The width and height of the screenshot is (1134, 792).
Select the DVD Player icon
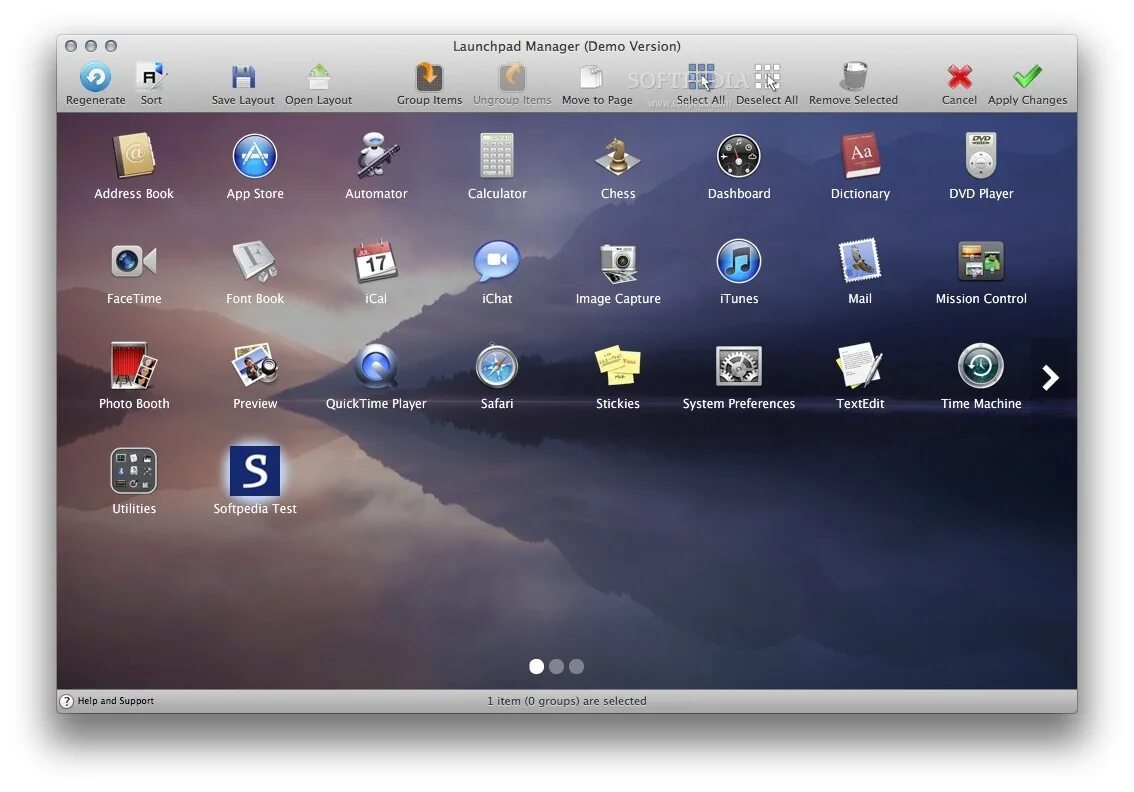[981, 155]
